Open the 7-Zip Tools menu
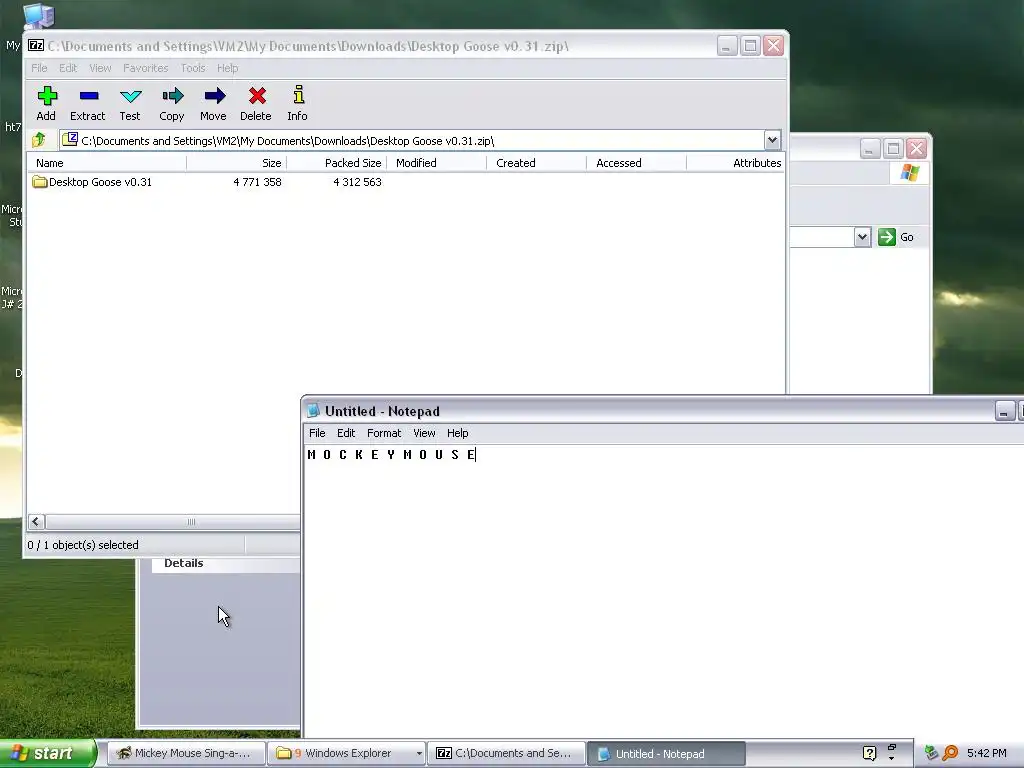This screenshot has height=768, width=1024. [193, 68]
